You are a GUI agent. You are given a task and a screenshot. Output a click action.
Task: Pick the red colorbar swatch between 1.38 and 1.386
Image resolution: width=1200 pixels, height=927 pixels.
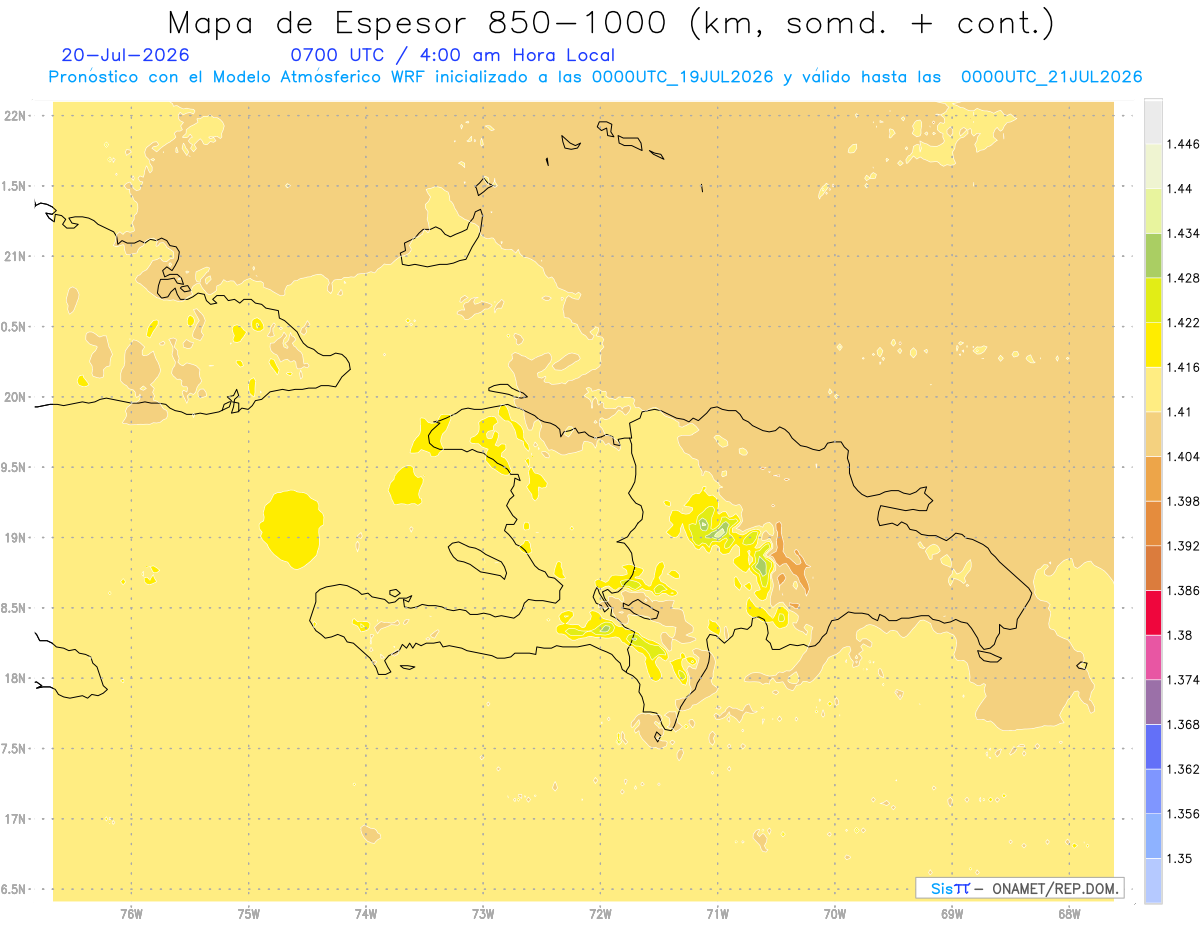click(x=1153, y=612)
